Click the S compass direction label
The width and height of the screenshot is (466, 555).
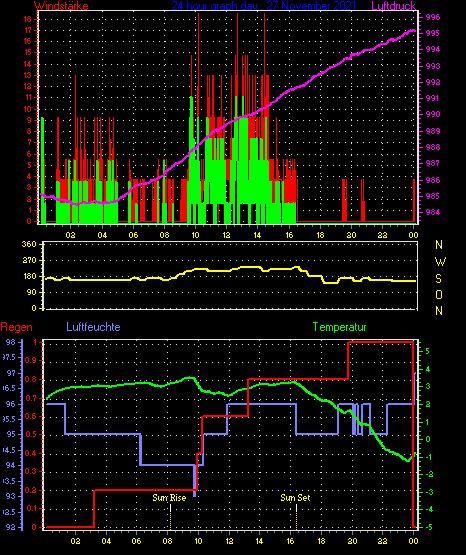438,279
